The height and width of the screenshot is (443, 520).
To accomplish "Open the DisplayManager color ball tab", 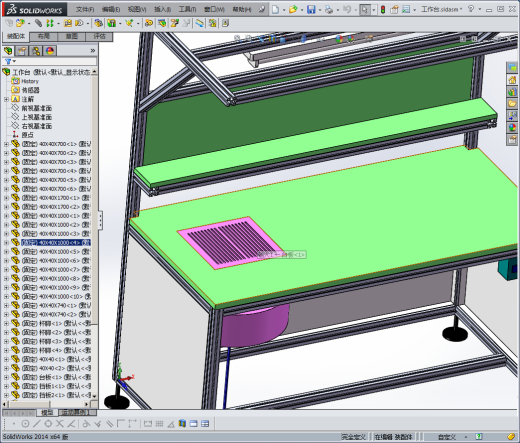I will (x=50, y=51).
